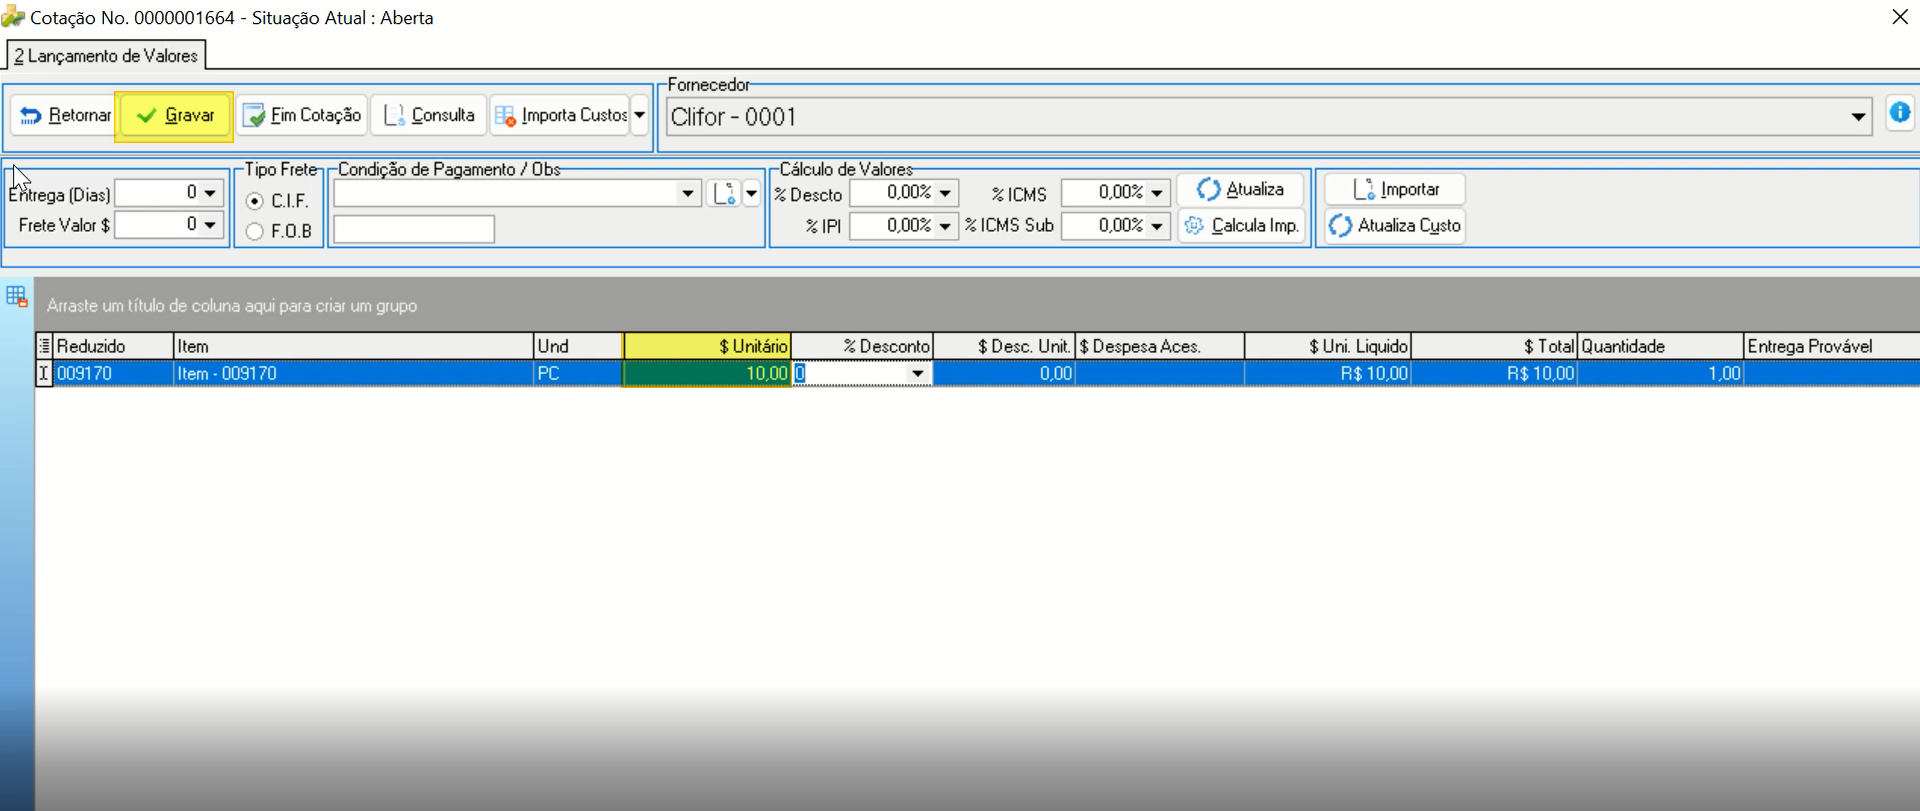Select the Item - 009170 cell
The image size is (1920, 811).
(x=353, y=373)
